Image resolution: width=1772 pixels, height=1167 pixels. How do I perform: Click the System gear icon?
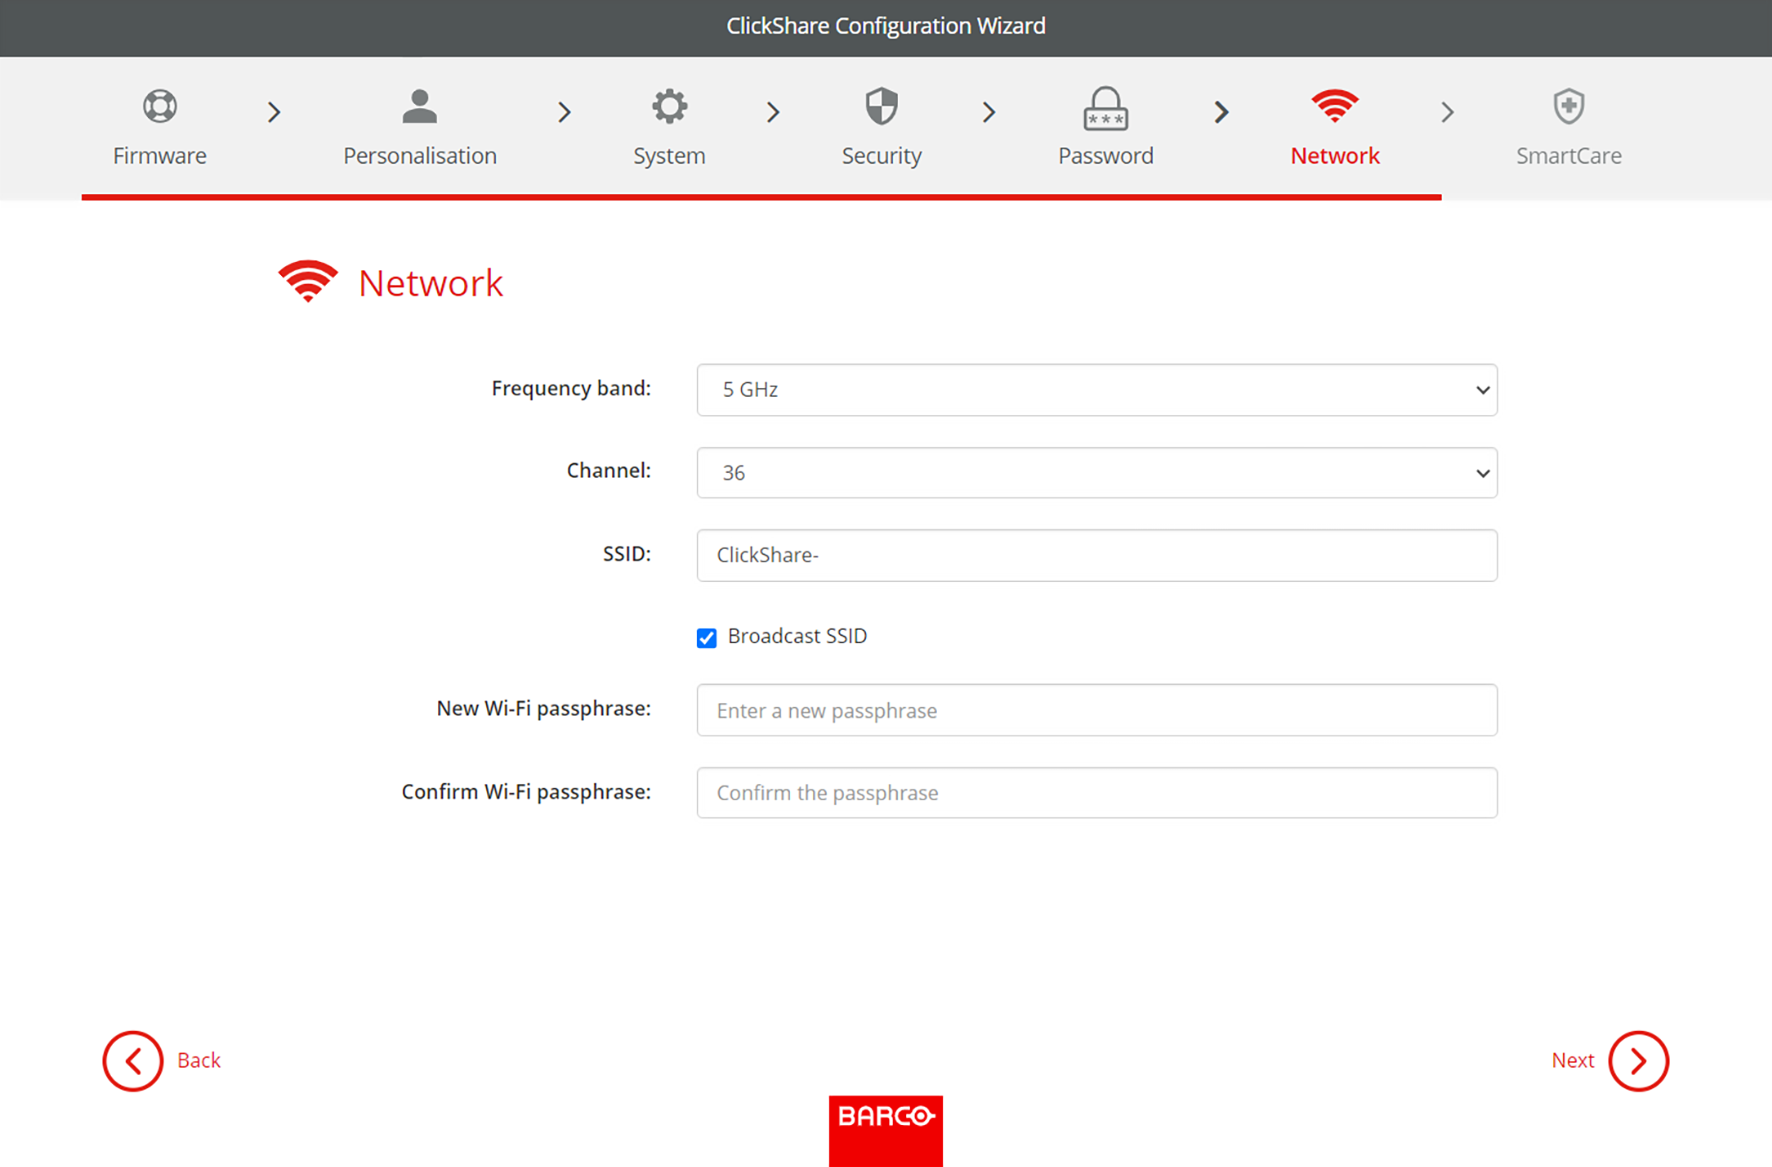(x=669, y=106)
